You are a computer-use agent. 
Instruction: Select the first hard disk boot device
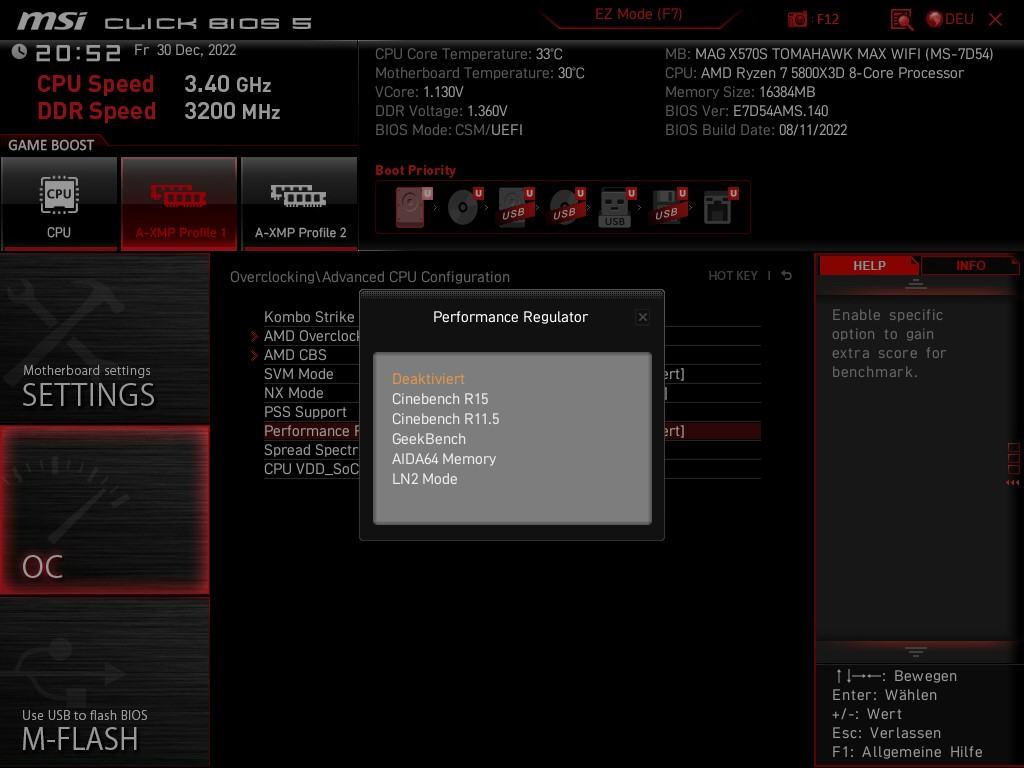[413, 207]
